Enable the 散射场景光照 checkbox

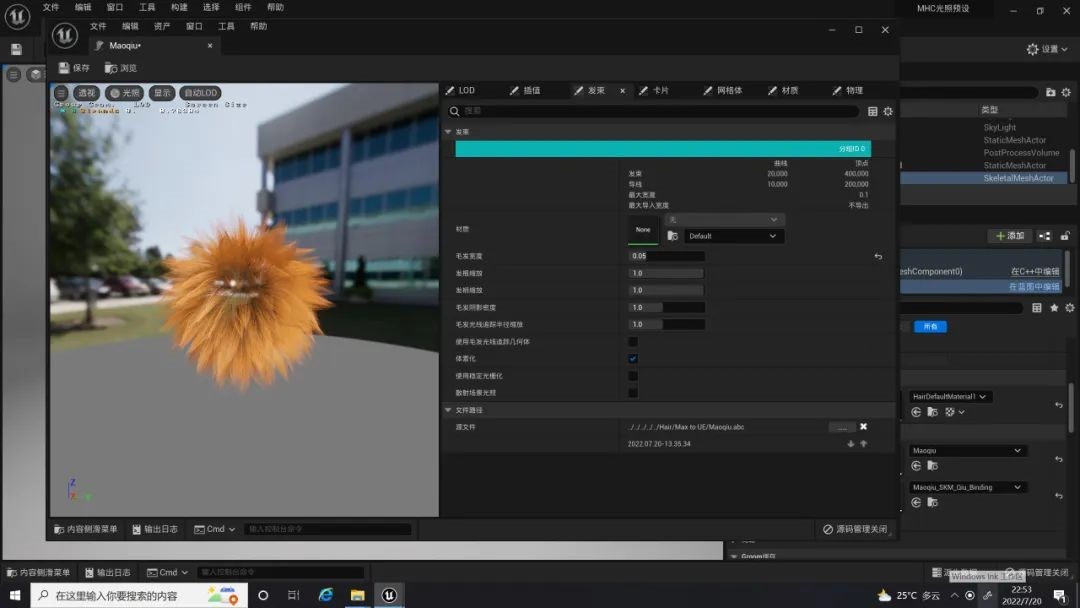pyautogui.click(x=633, y=393)
